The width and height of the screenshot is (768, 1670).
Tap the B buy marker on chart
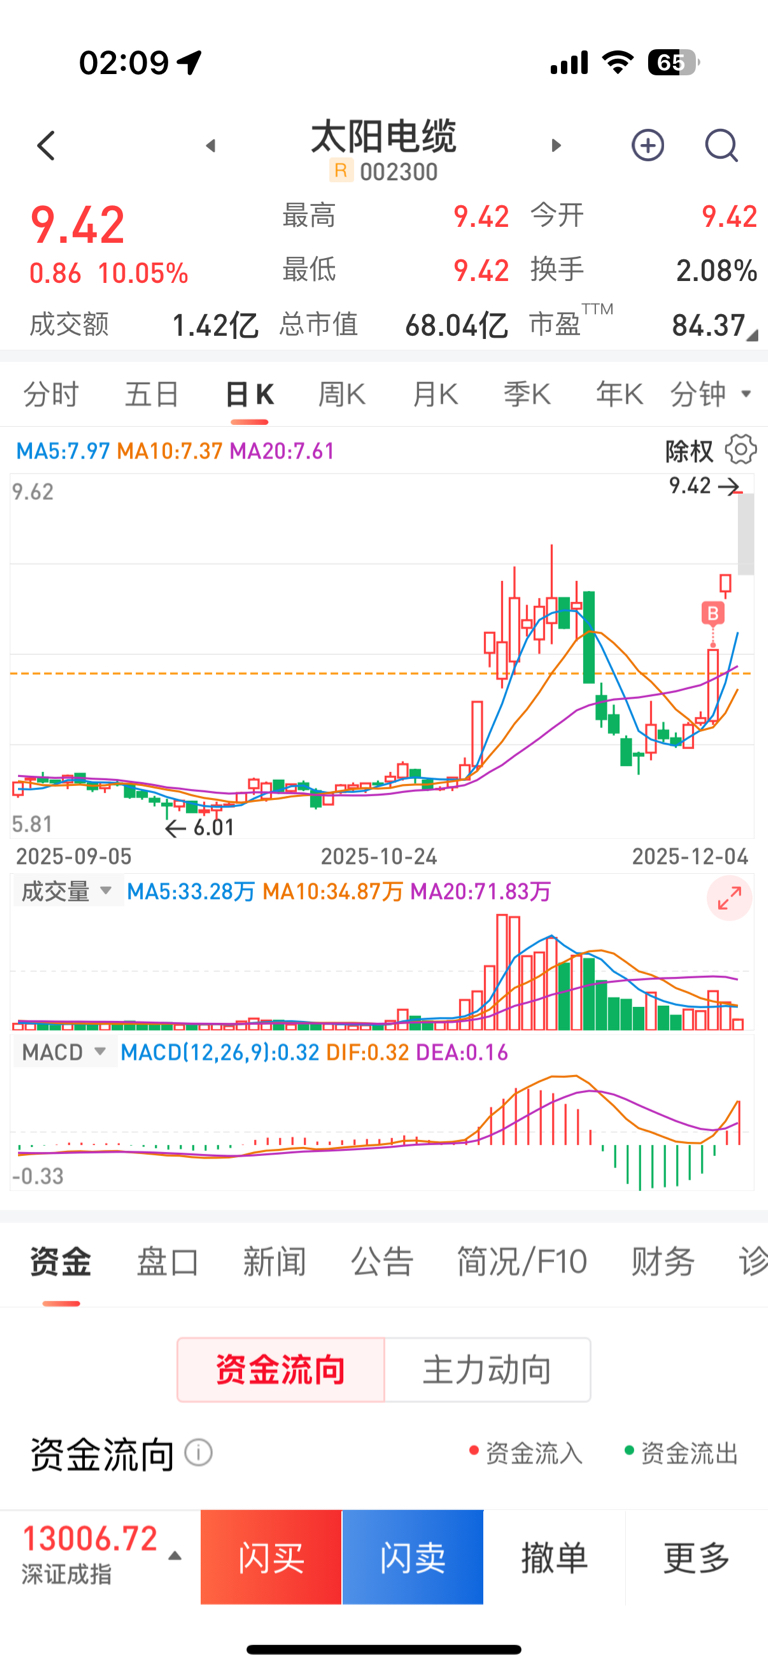pos(713,613)
